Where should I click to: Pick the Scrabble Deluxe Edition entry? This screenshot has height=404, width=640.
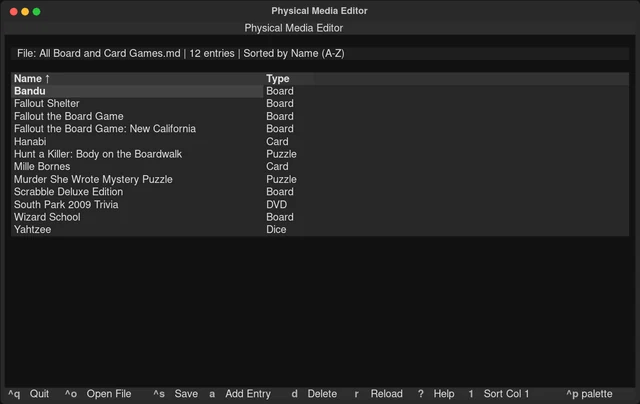click(68, 192)
